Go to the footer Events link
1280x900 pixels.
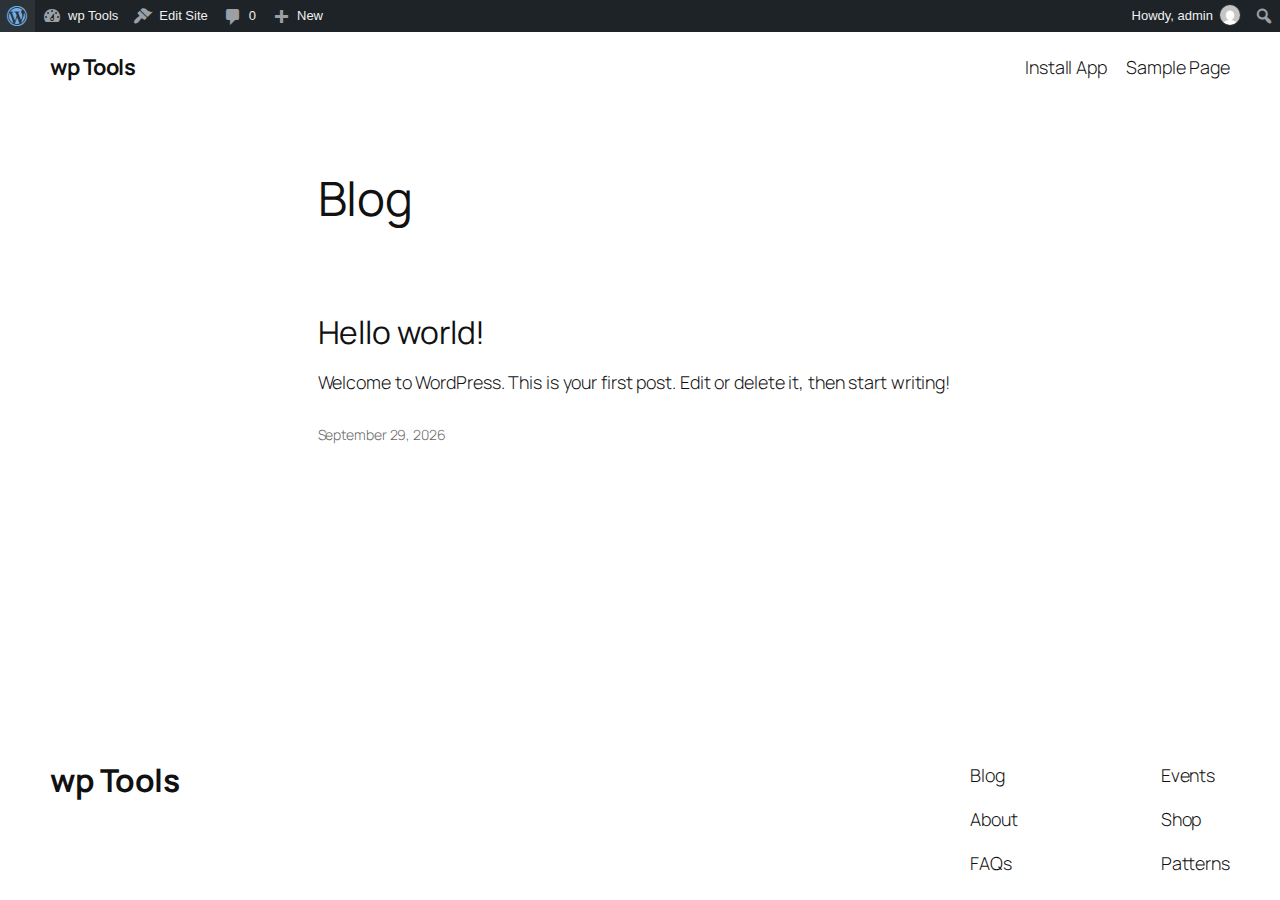click(x=1188, y=776)
